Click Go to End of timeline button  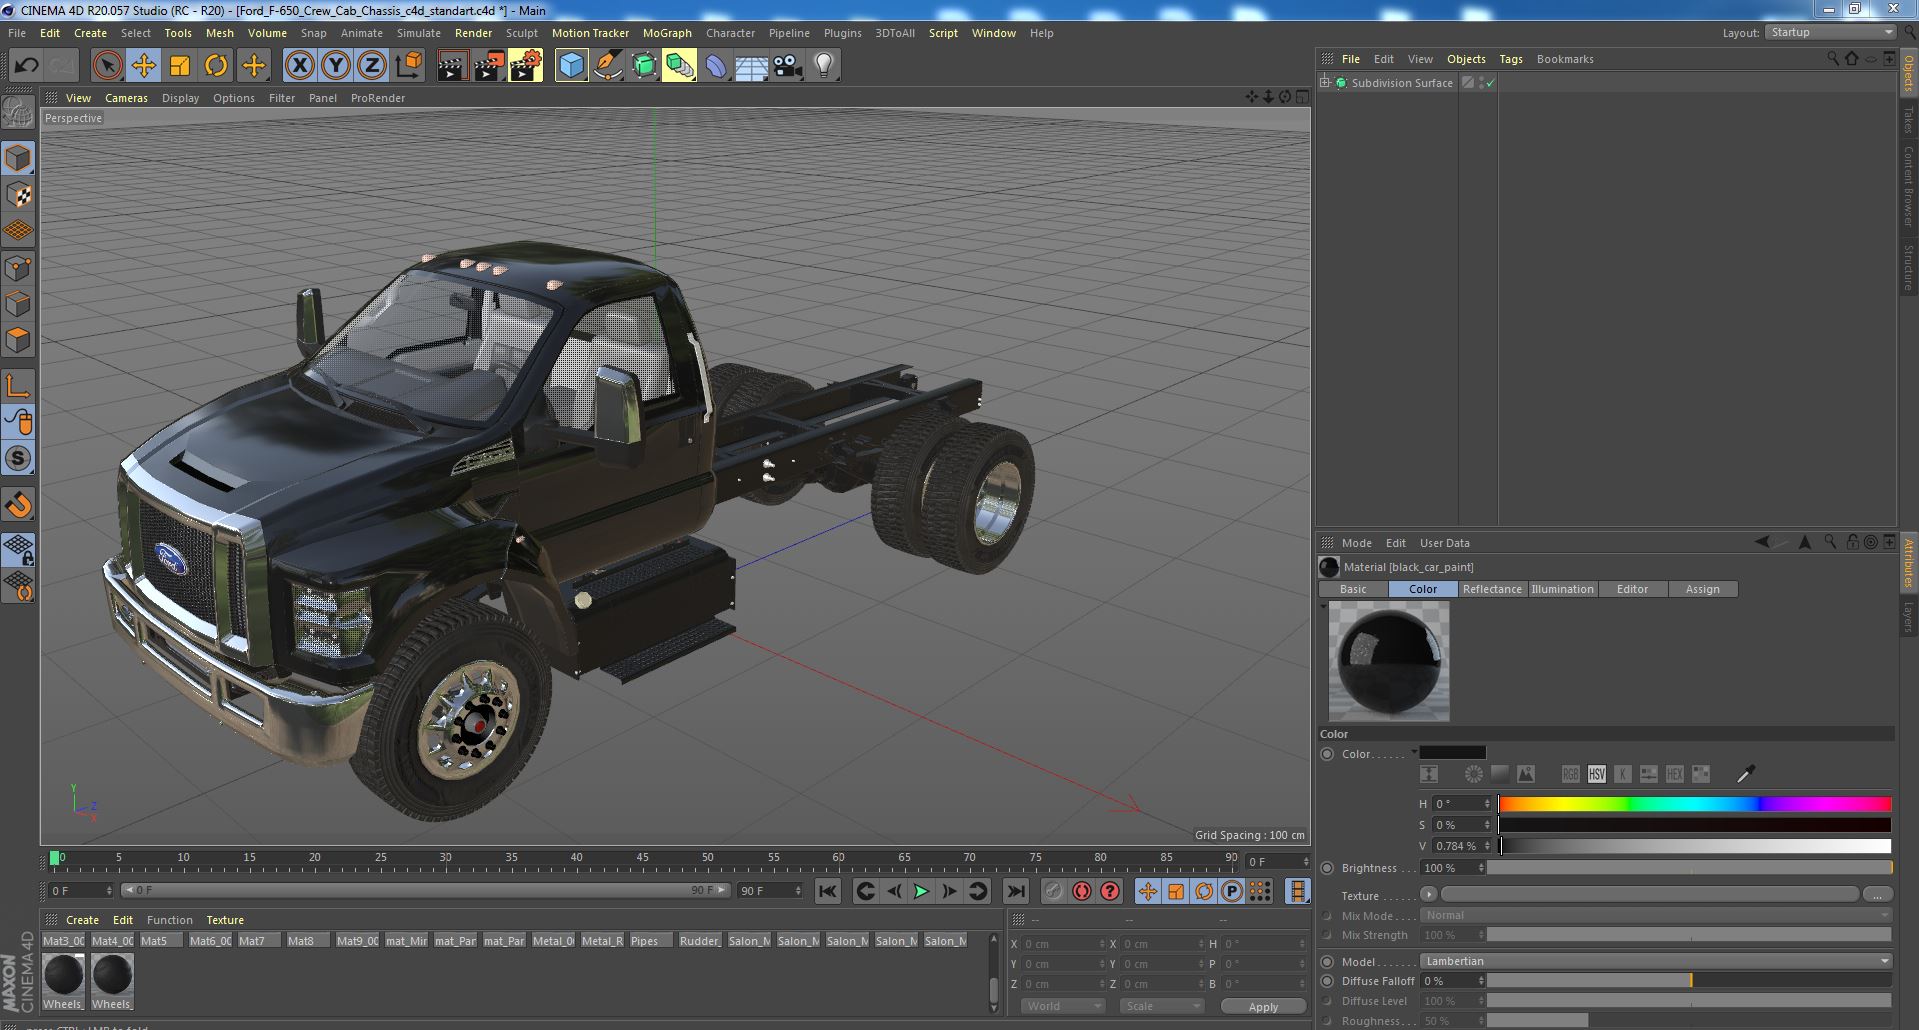1016,891
